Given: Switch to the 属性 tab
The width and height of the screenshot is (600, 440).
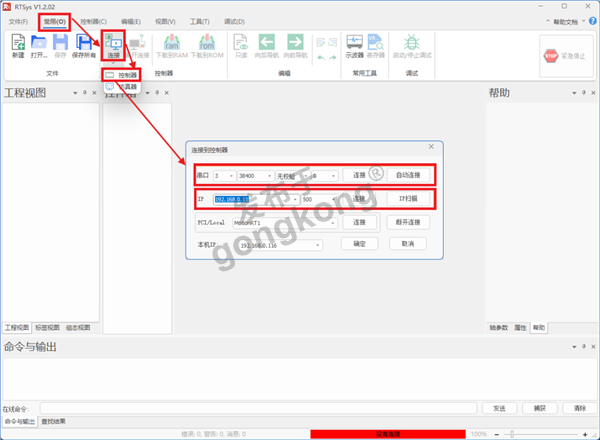Looking at the screenshot, I should click(x=520, y=328).
